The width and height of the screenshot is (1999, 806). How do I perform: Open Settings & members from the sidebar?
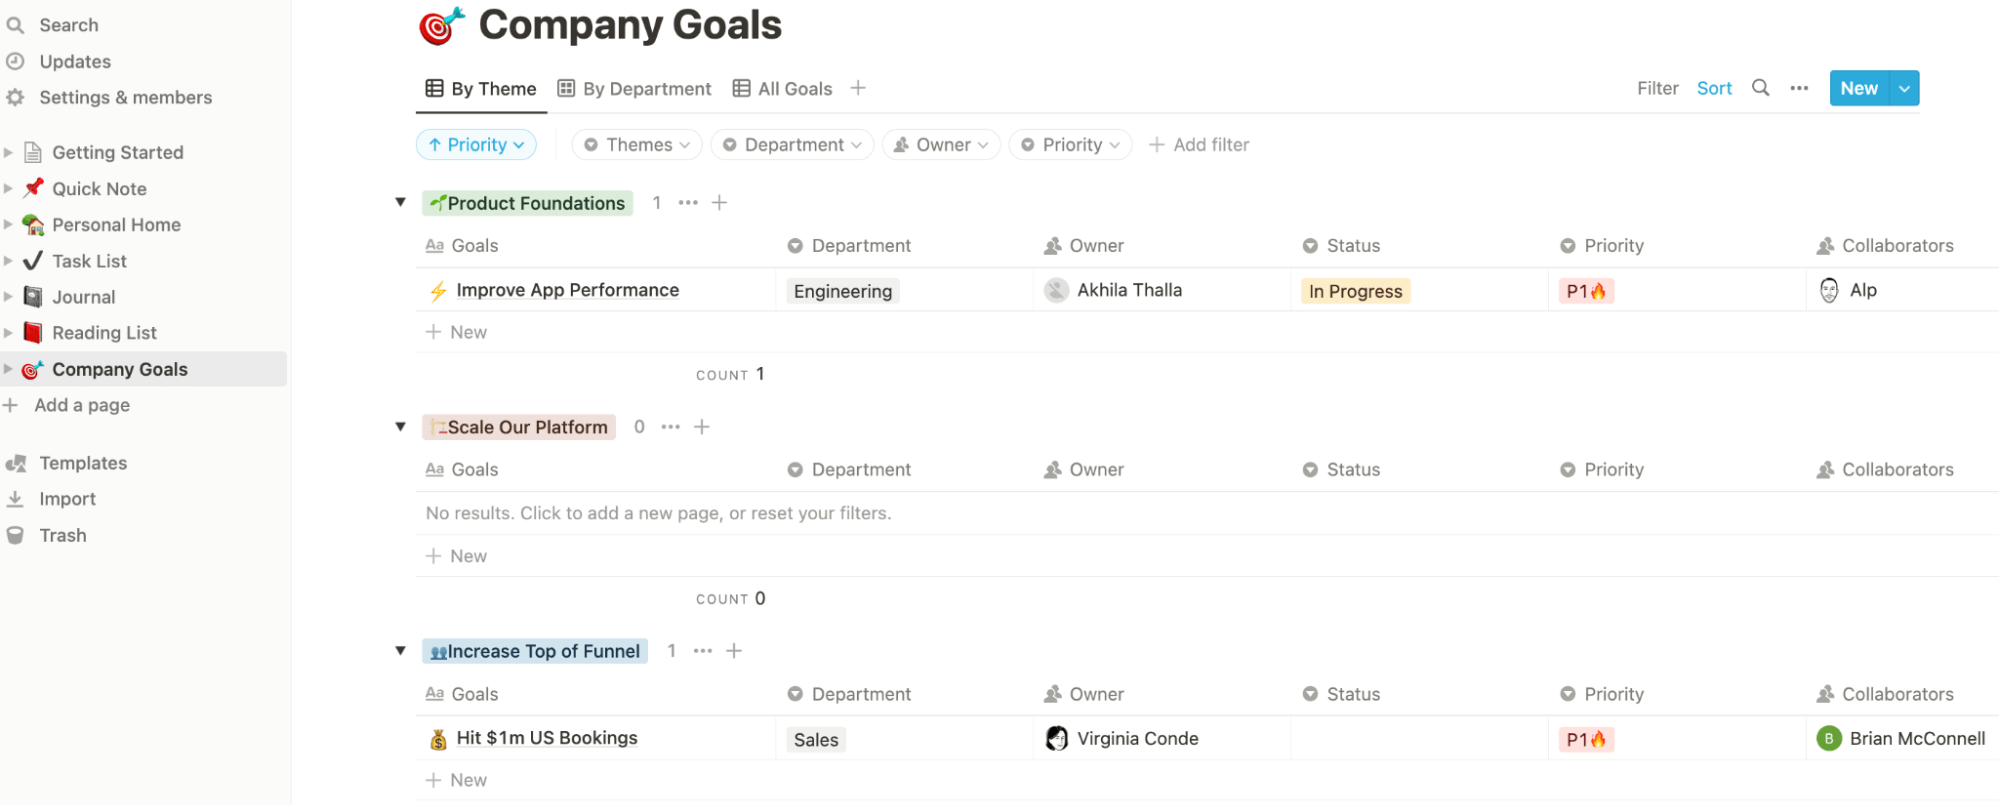coord(125,97)
